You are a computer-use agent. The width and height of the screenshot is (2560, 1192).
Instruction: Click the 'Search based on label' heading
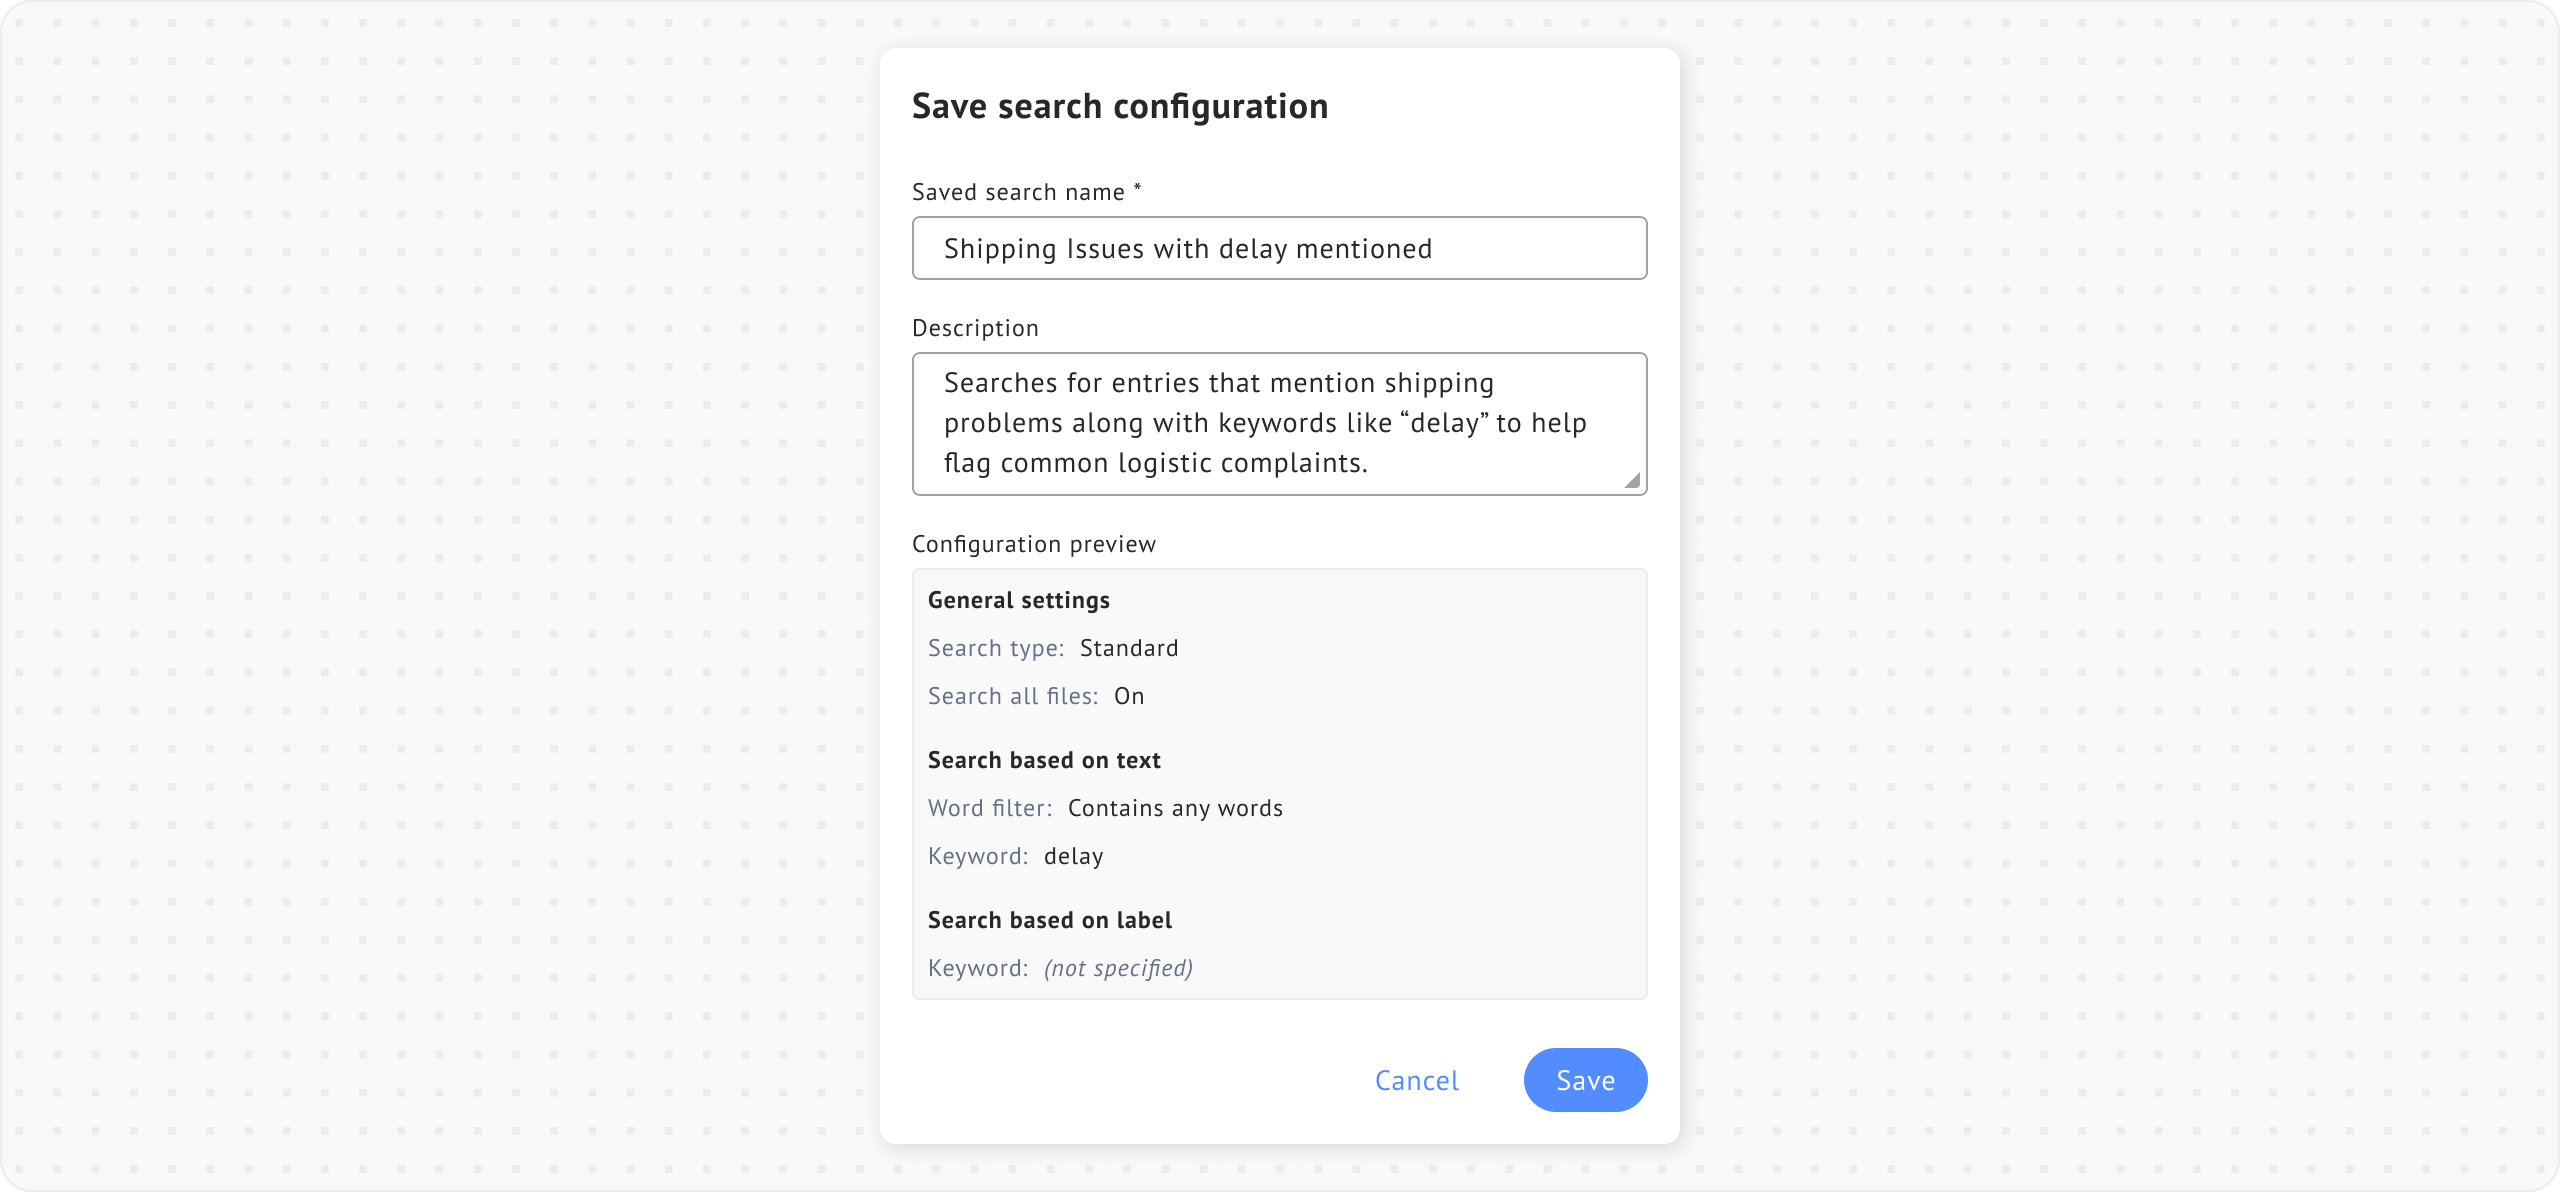tap(1050, 920)
